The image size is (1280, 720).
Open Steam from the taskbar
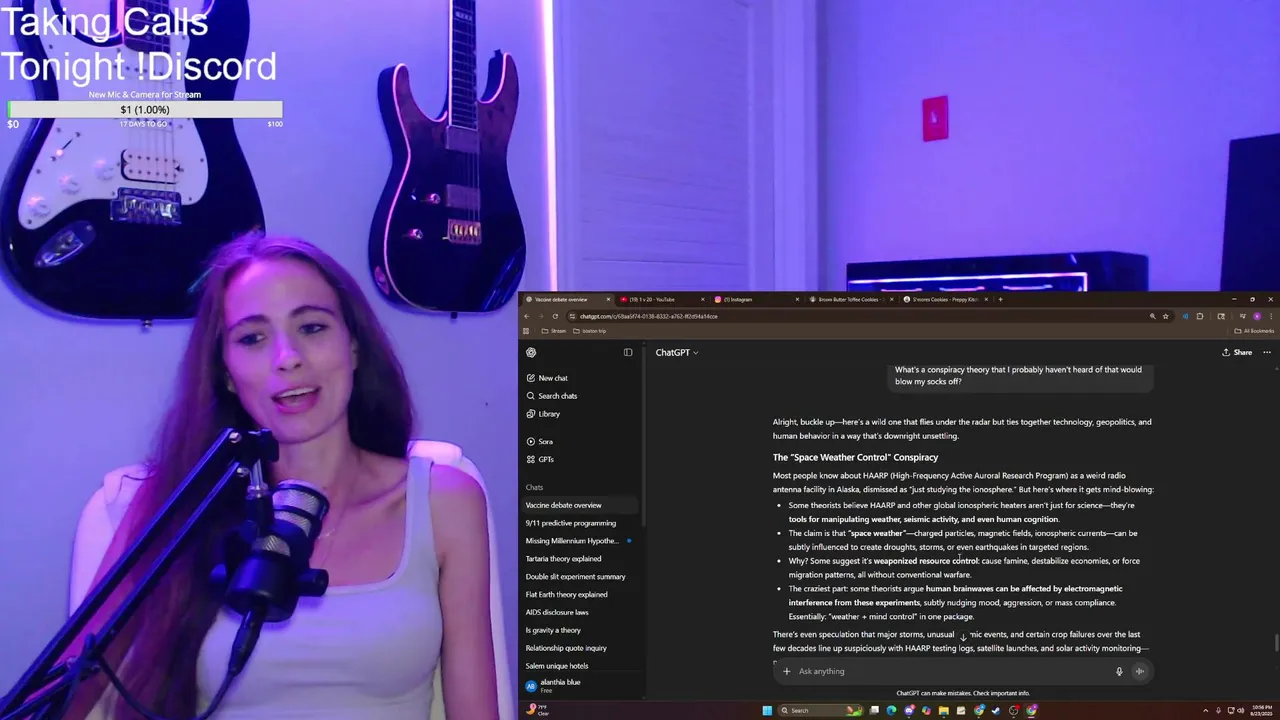tap(996, 711)
